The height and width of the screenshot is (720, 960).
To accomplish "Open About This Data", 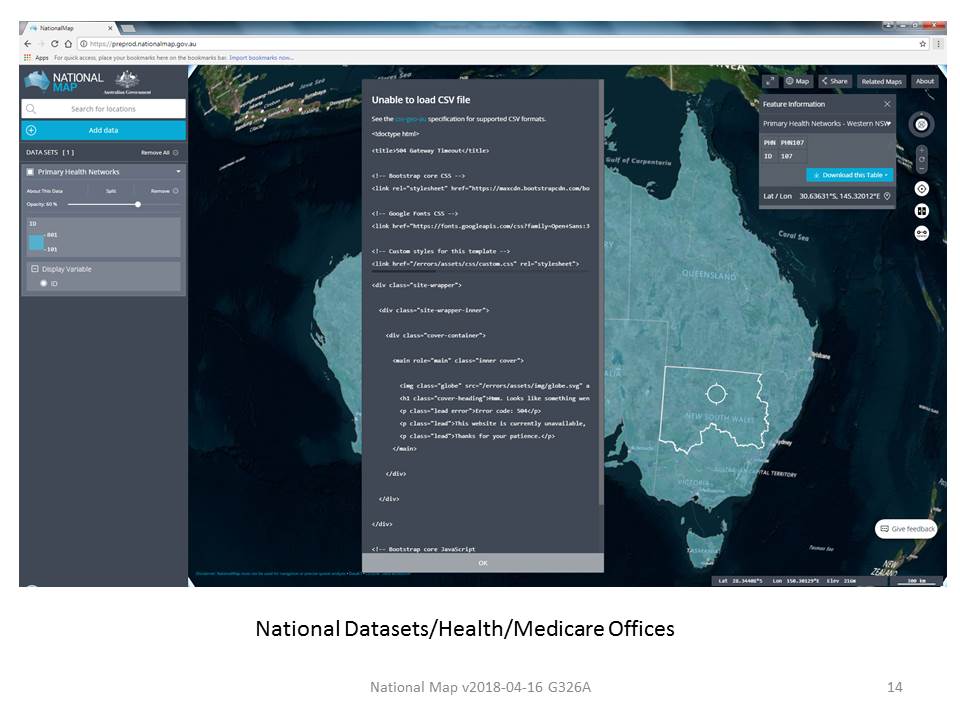I will coord(45,191).
